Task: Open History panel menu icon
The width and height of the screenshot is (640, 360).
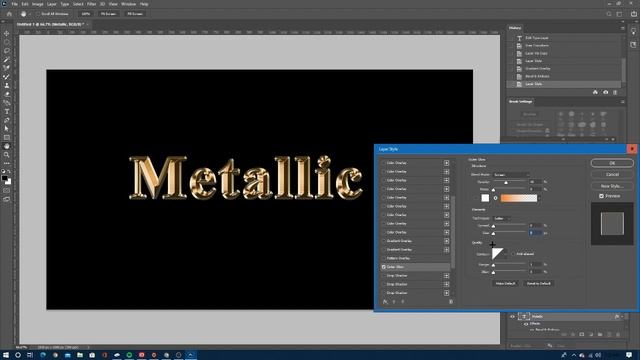Action: coord(622,28)
